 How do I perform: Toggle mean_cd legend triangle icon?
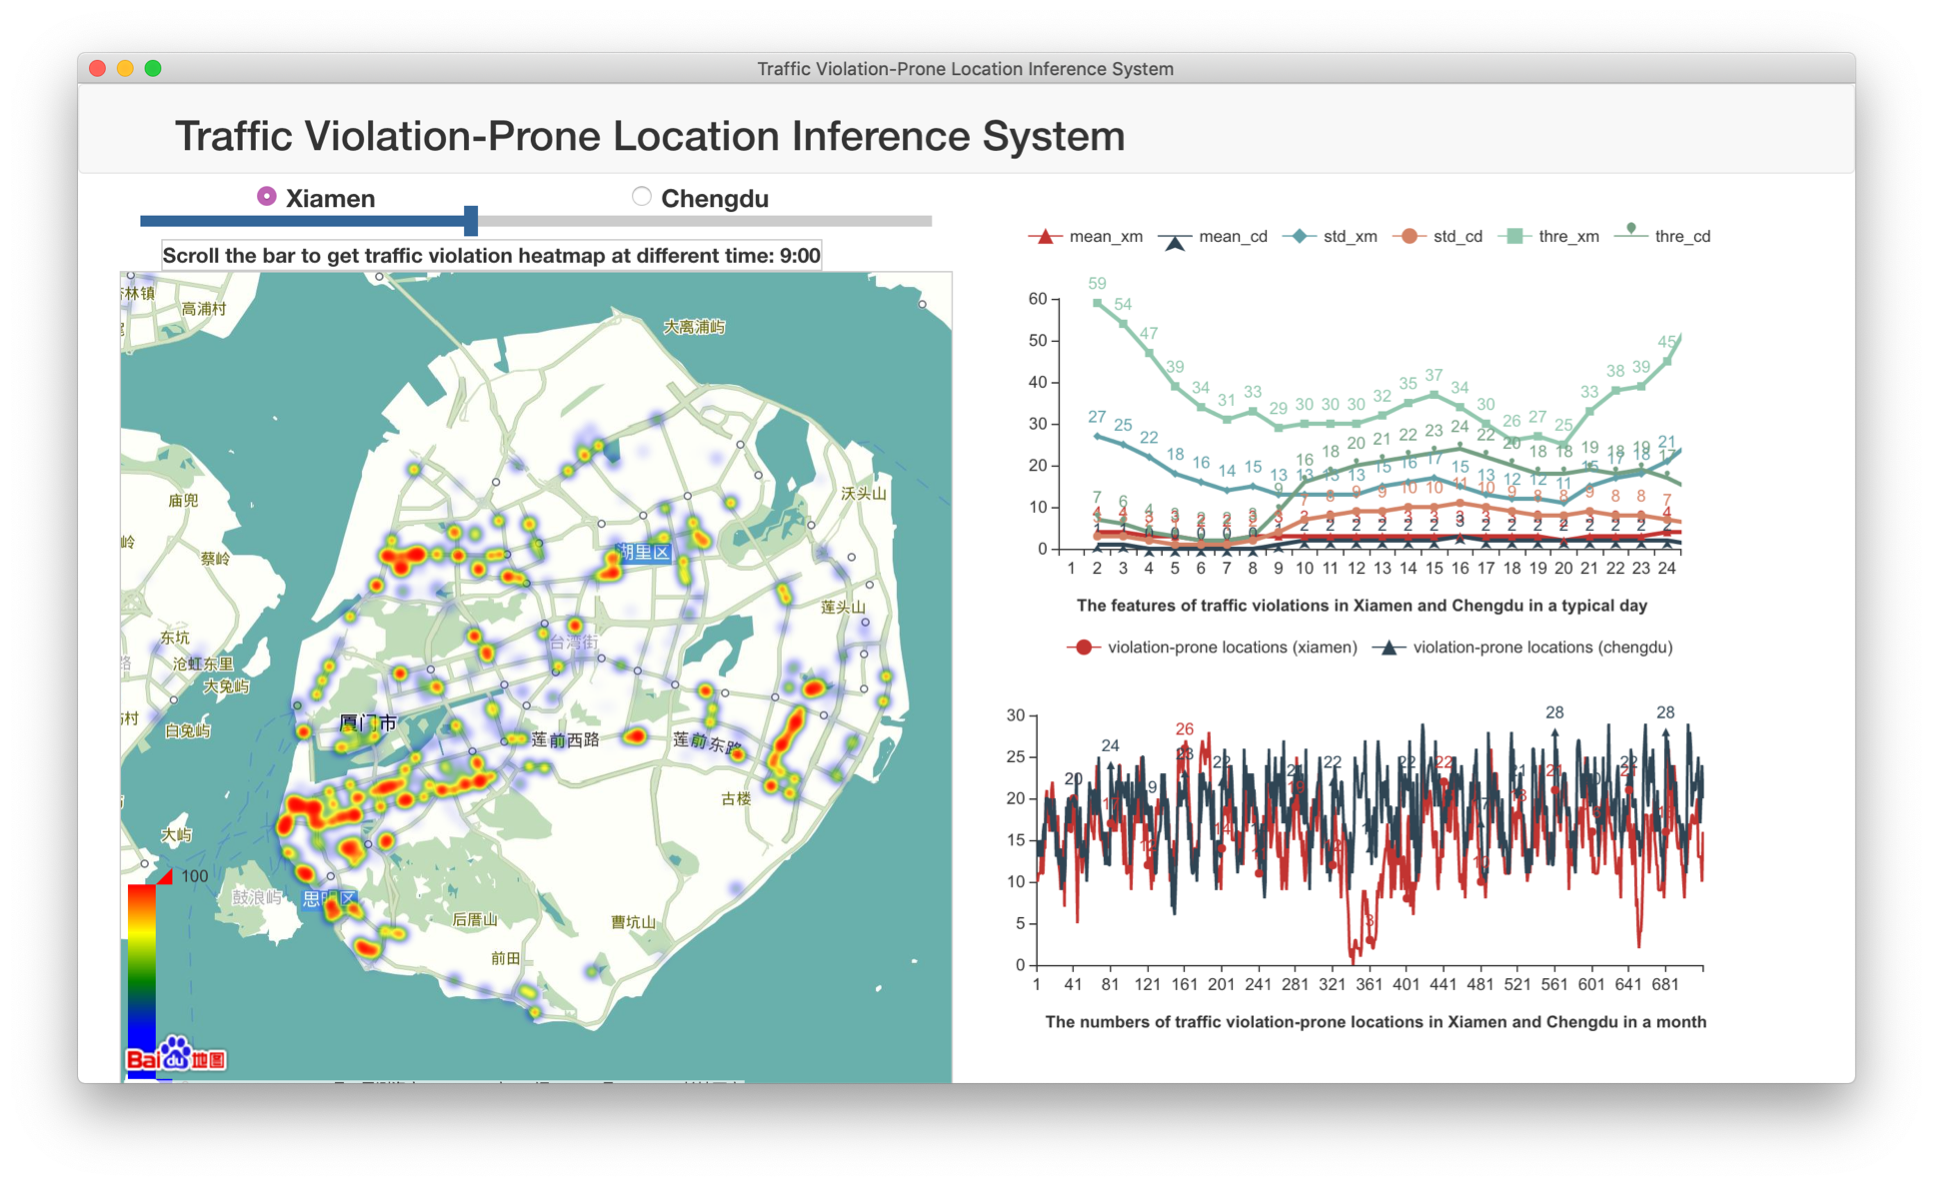[1174, 238]
